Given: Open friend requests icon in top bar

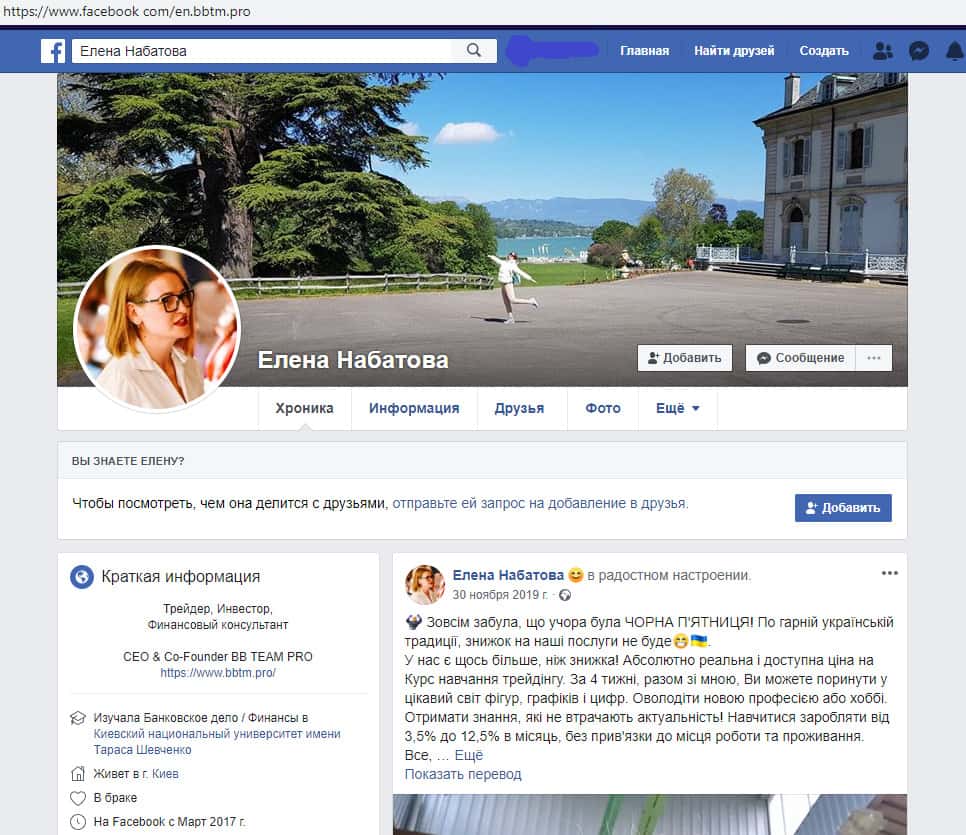Looking at the screenshot, I should (x=882, y=51).
